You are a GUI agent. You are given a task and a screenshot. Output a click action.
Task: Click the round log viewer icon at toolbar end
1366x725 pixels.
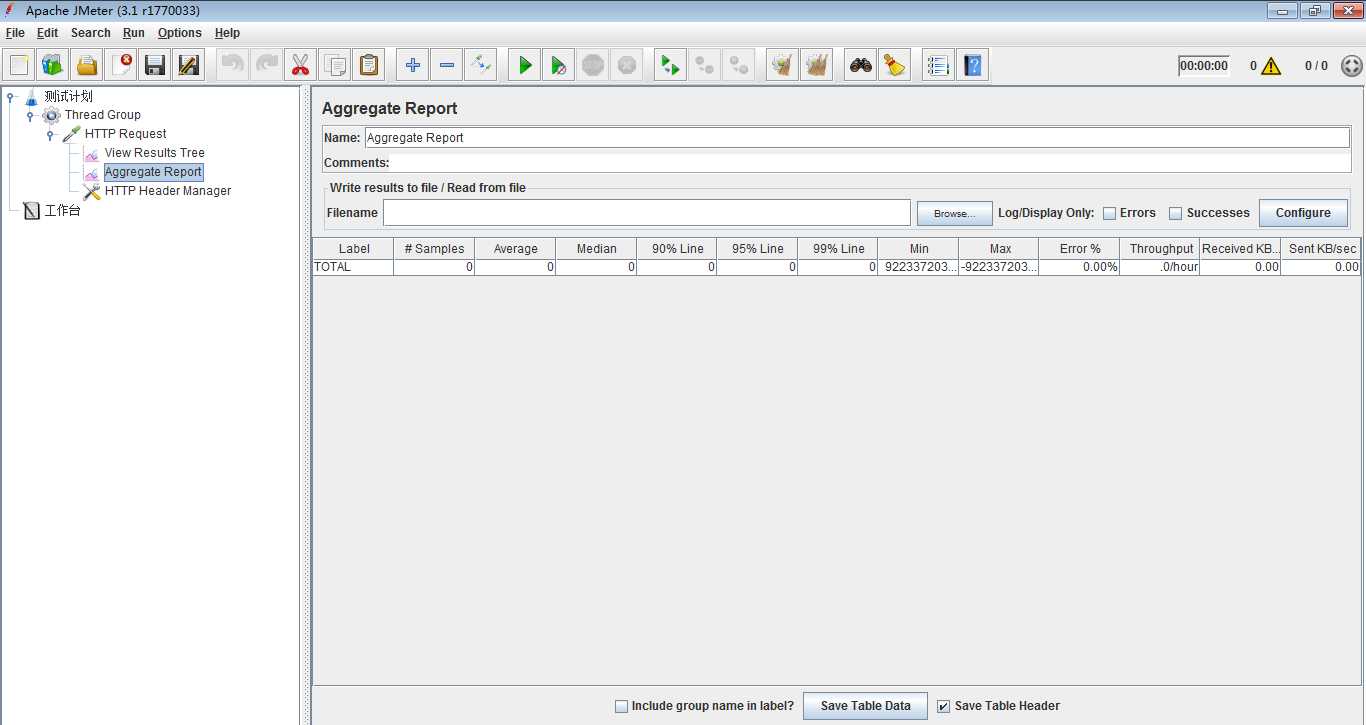tap(1351, 66)
